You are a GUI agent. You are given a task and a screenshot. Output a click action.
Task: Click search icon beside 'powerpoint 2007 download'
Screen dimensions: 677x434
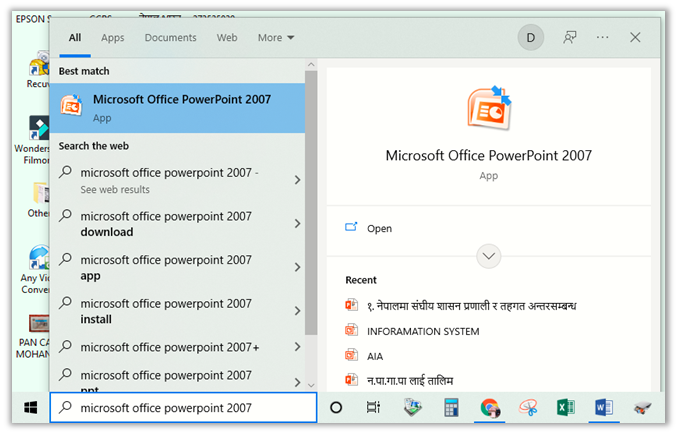click(x=65, y=215)
